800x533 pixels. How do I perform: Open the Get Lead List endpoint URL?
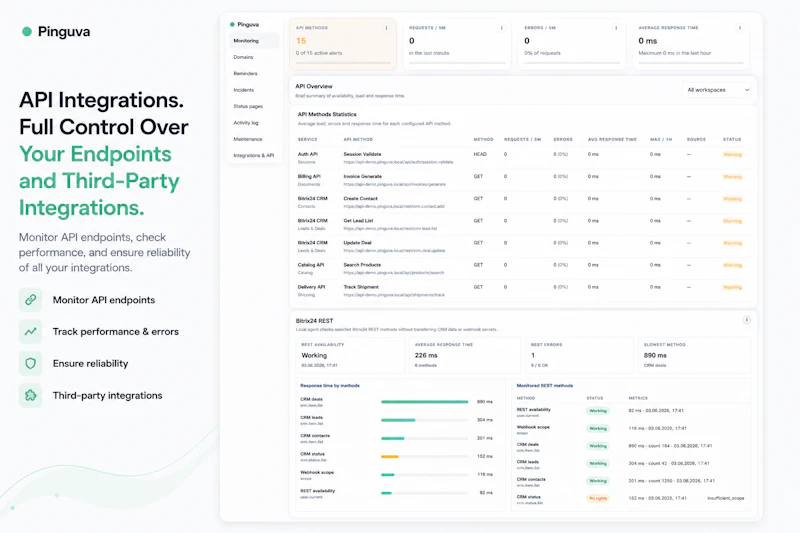tap(390, 229)
